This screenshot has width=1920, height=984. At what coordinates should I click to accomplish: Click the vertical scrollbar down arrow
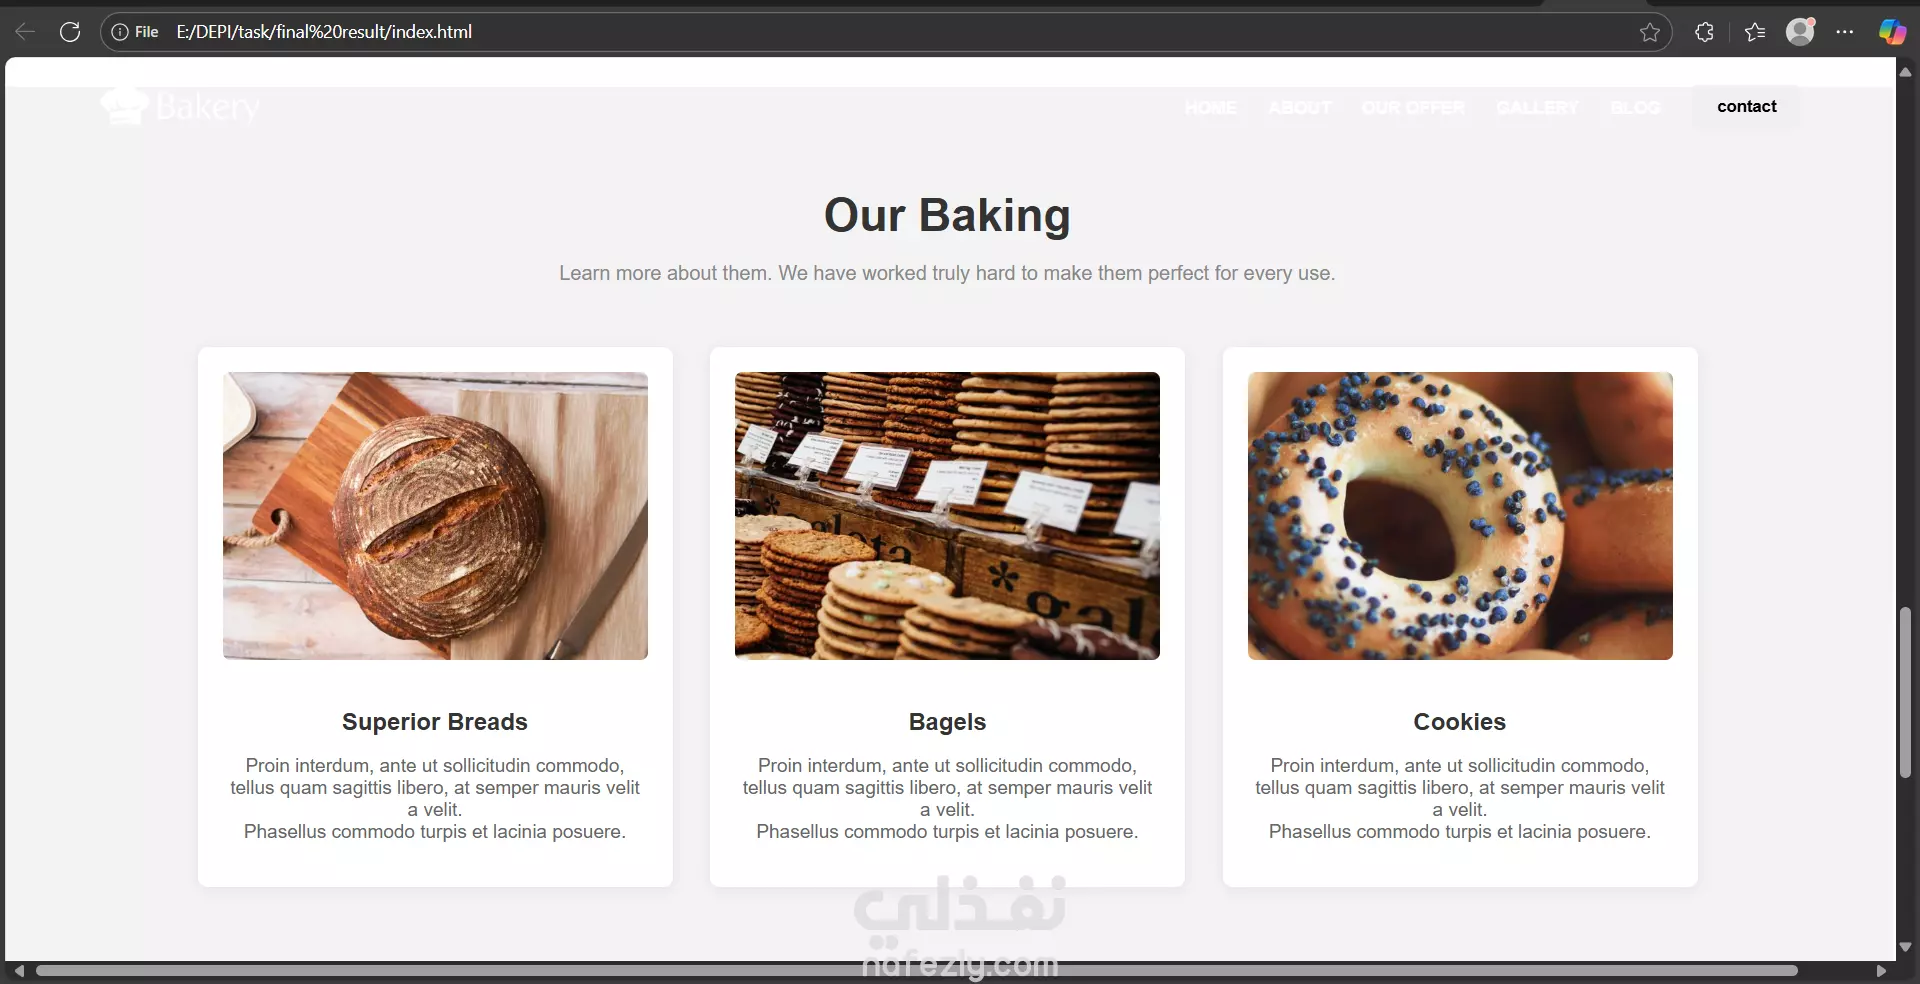[x=1905, y=947]
